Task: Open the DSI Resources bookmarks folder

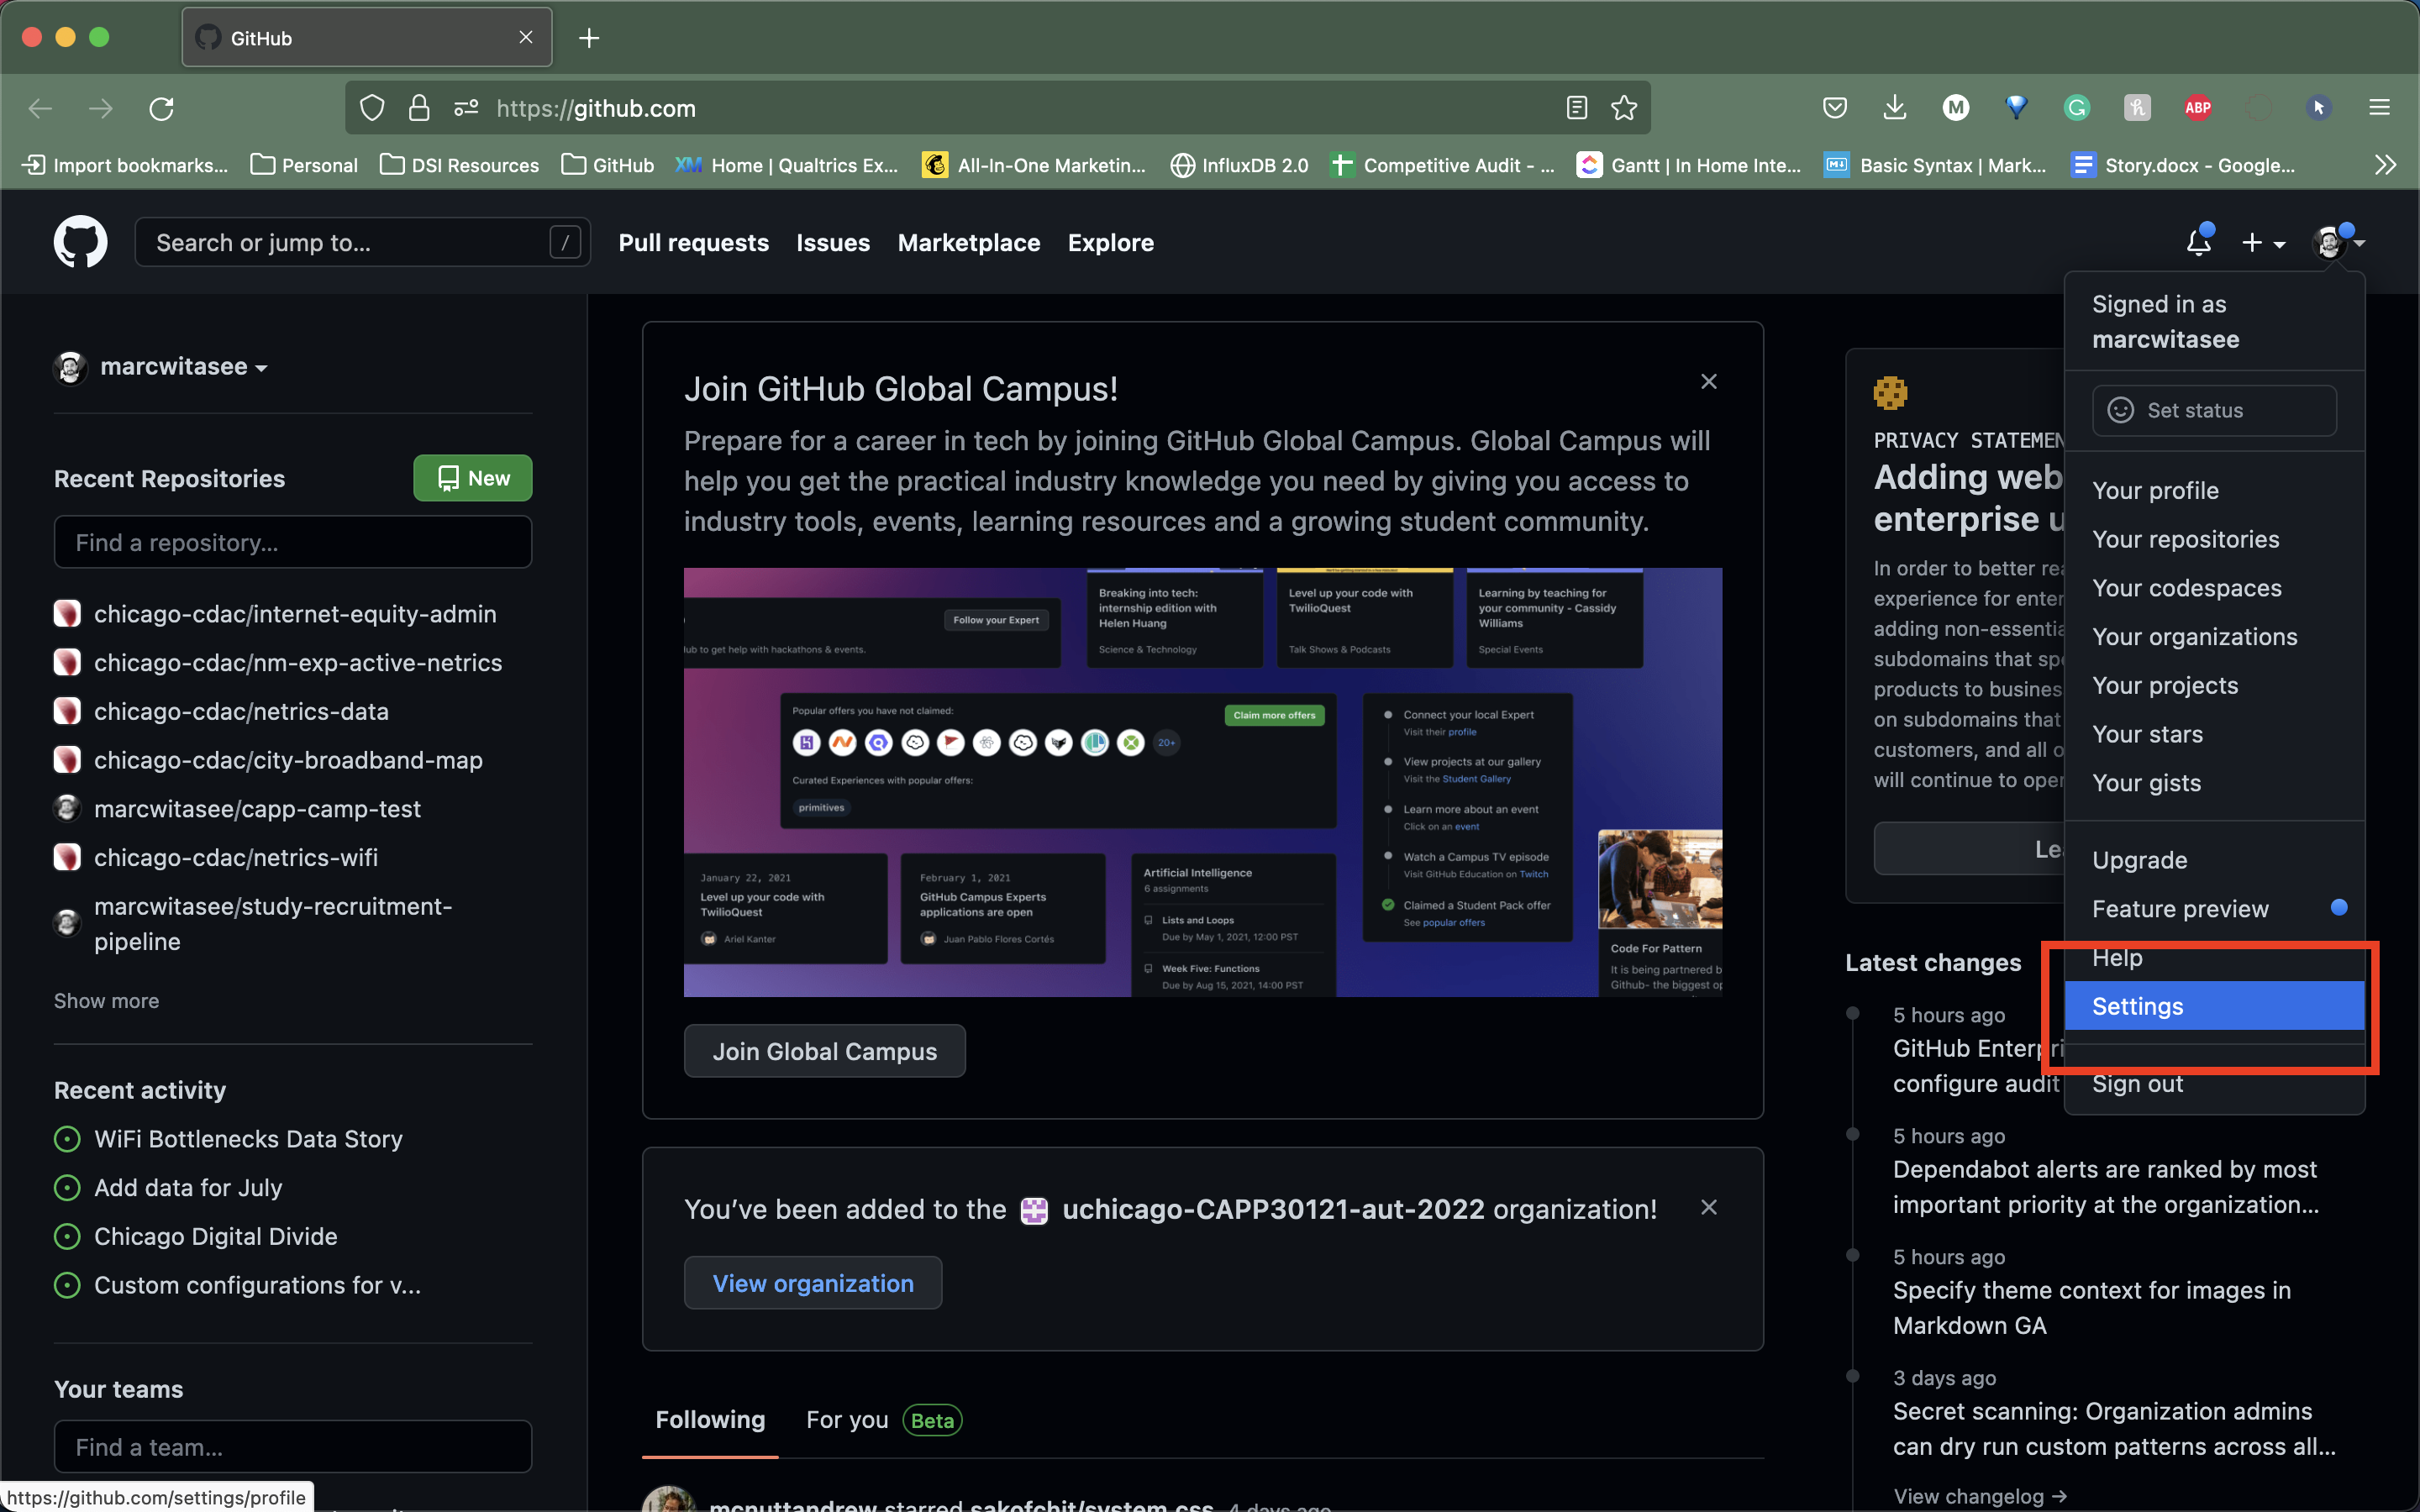Action: click(460, 165)
